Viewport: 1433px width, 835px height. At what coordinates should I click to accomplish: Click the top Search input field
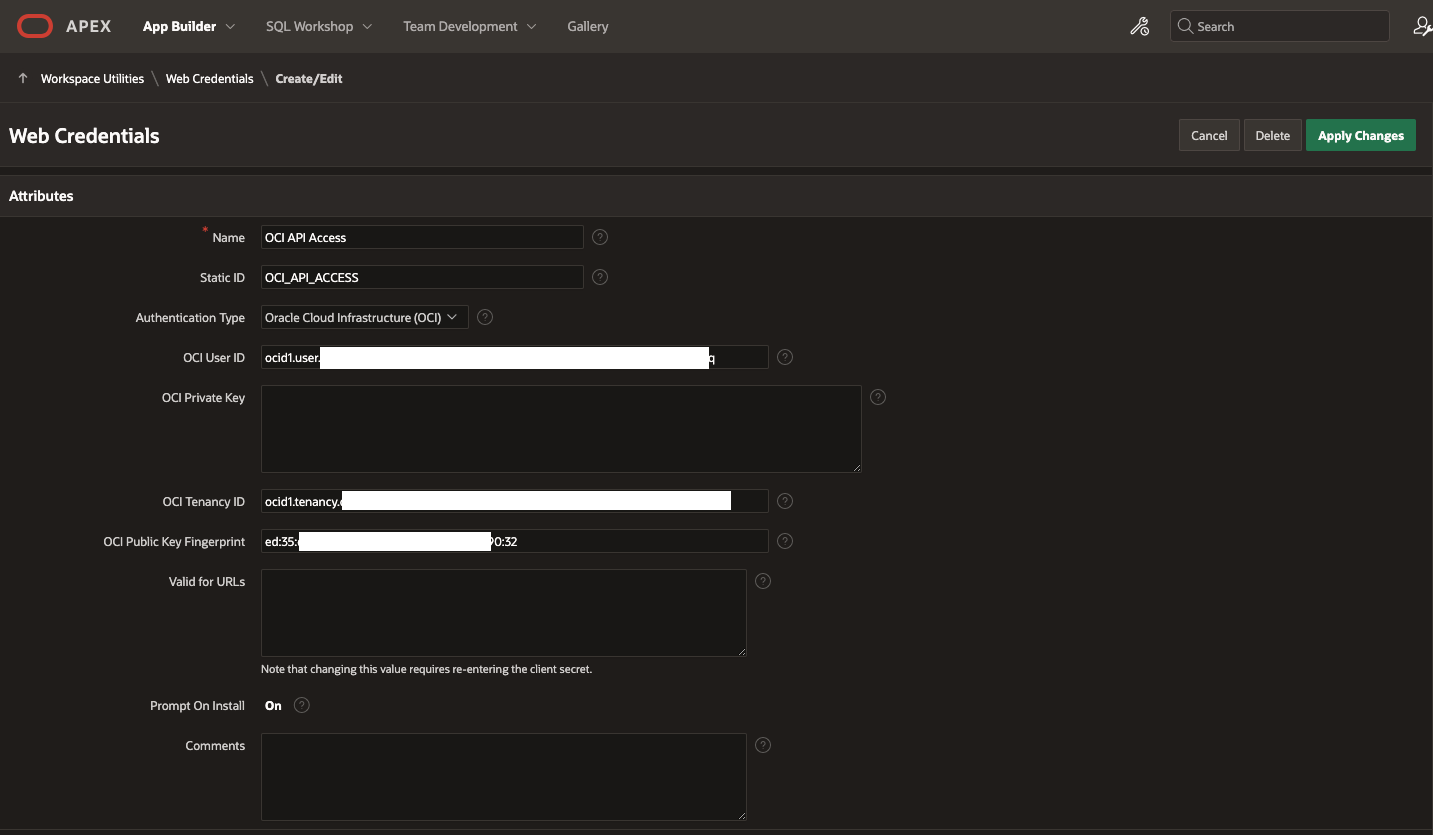click(1280, 26)
